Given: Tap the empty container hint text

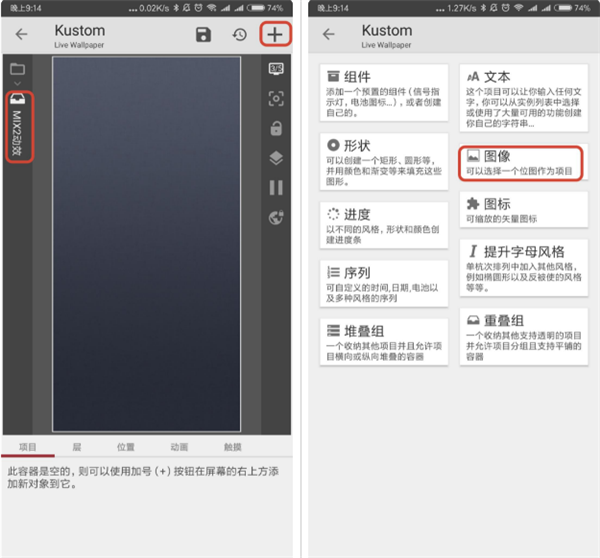Looking at the screenshot, I should (x=142, y=477).
